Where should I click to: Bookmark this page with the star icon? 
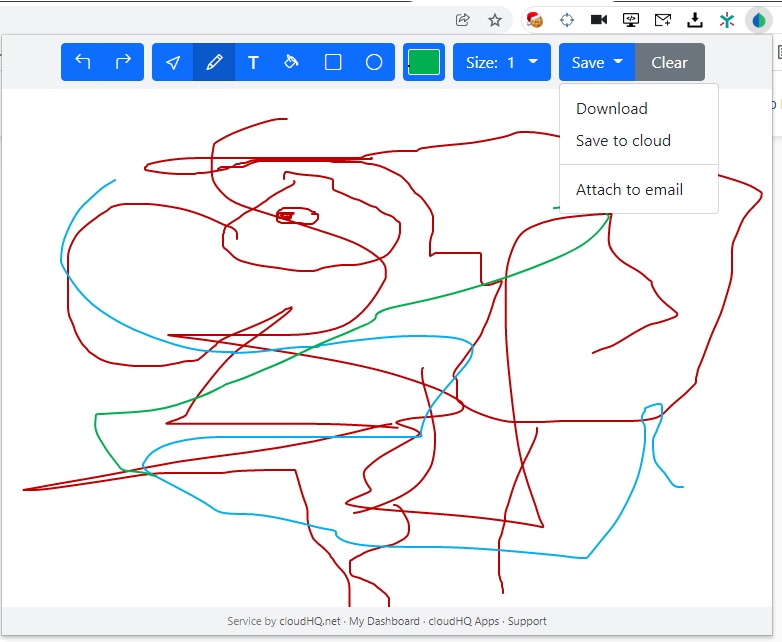point(495,20)
